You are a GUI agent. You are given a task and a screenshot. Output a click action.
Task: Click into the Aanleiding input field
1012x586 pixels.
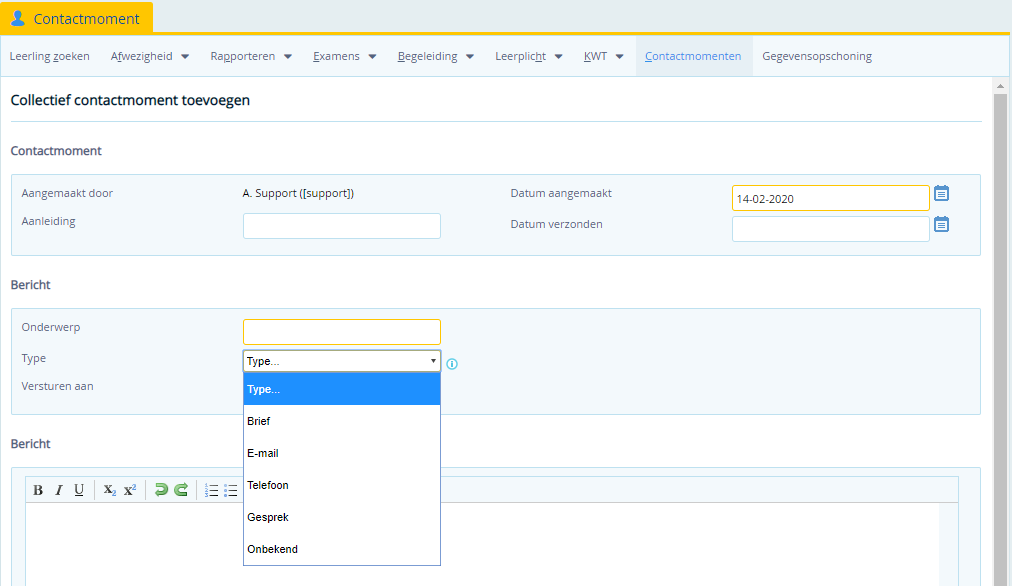(342, 226)
